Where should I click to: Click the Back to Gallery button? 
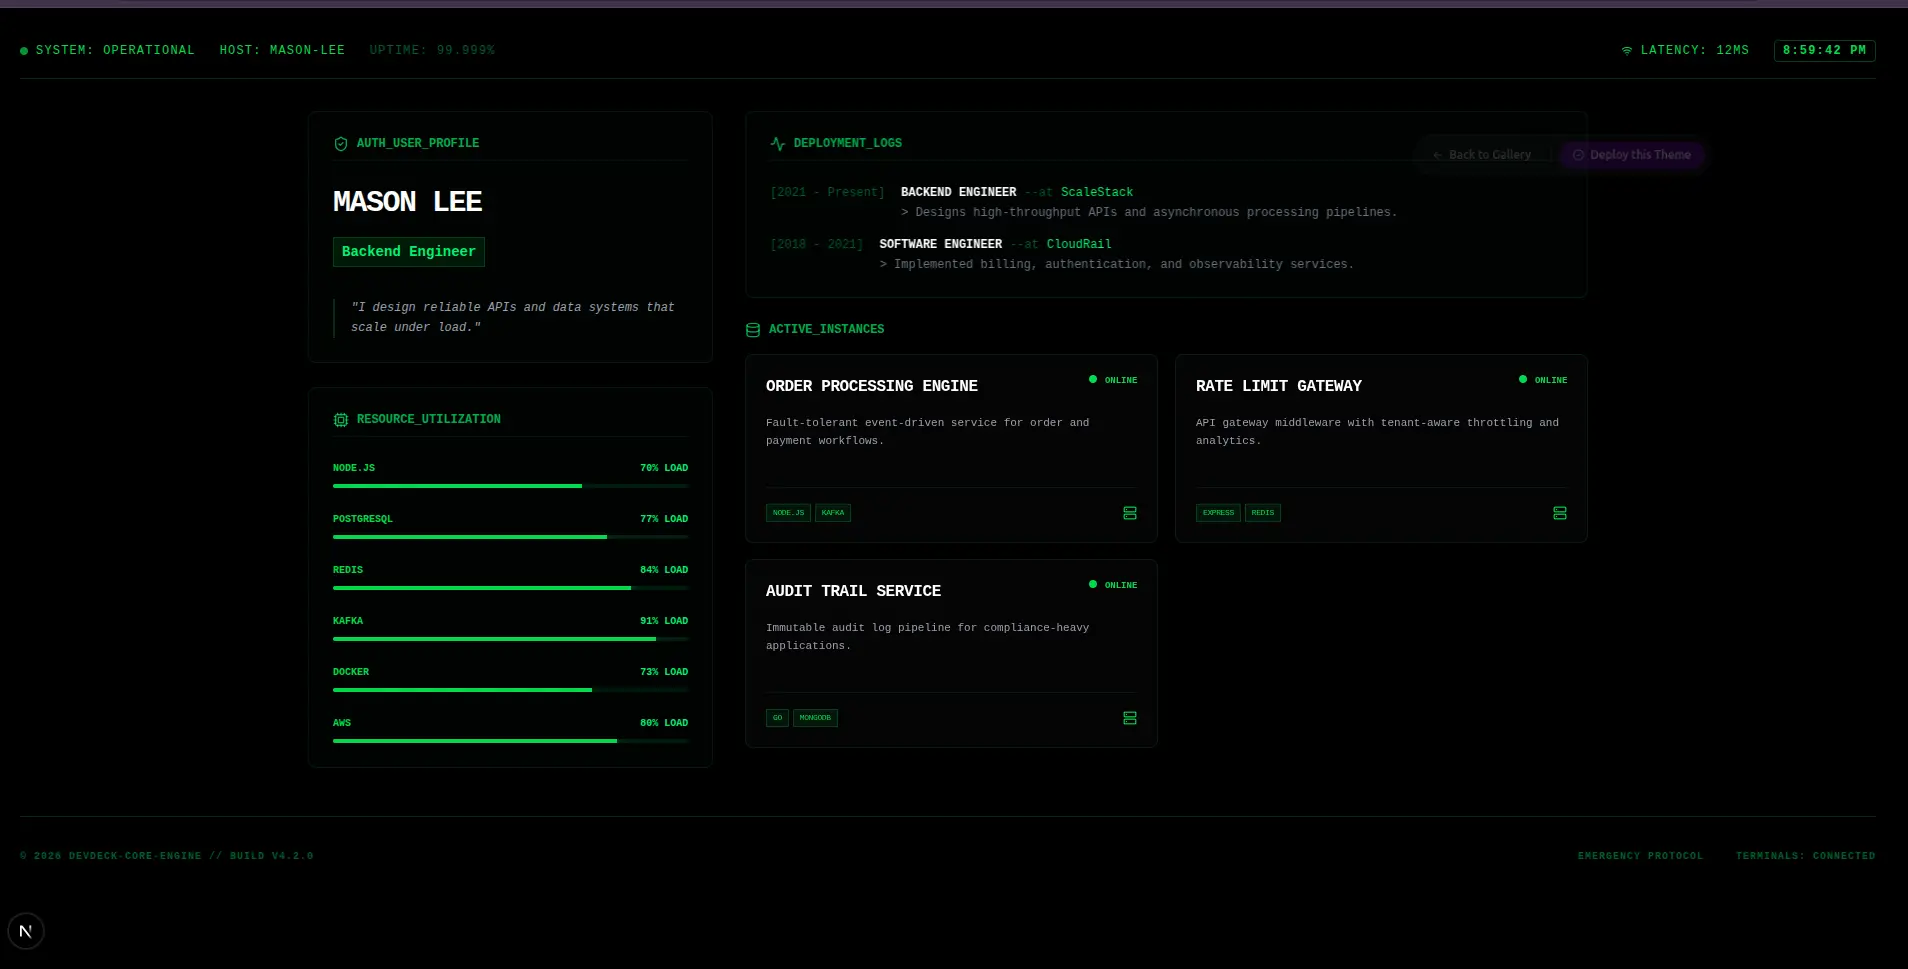[1482, 155]
